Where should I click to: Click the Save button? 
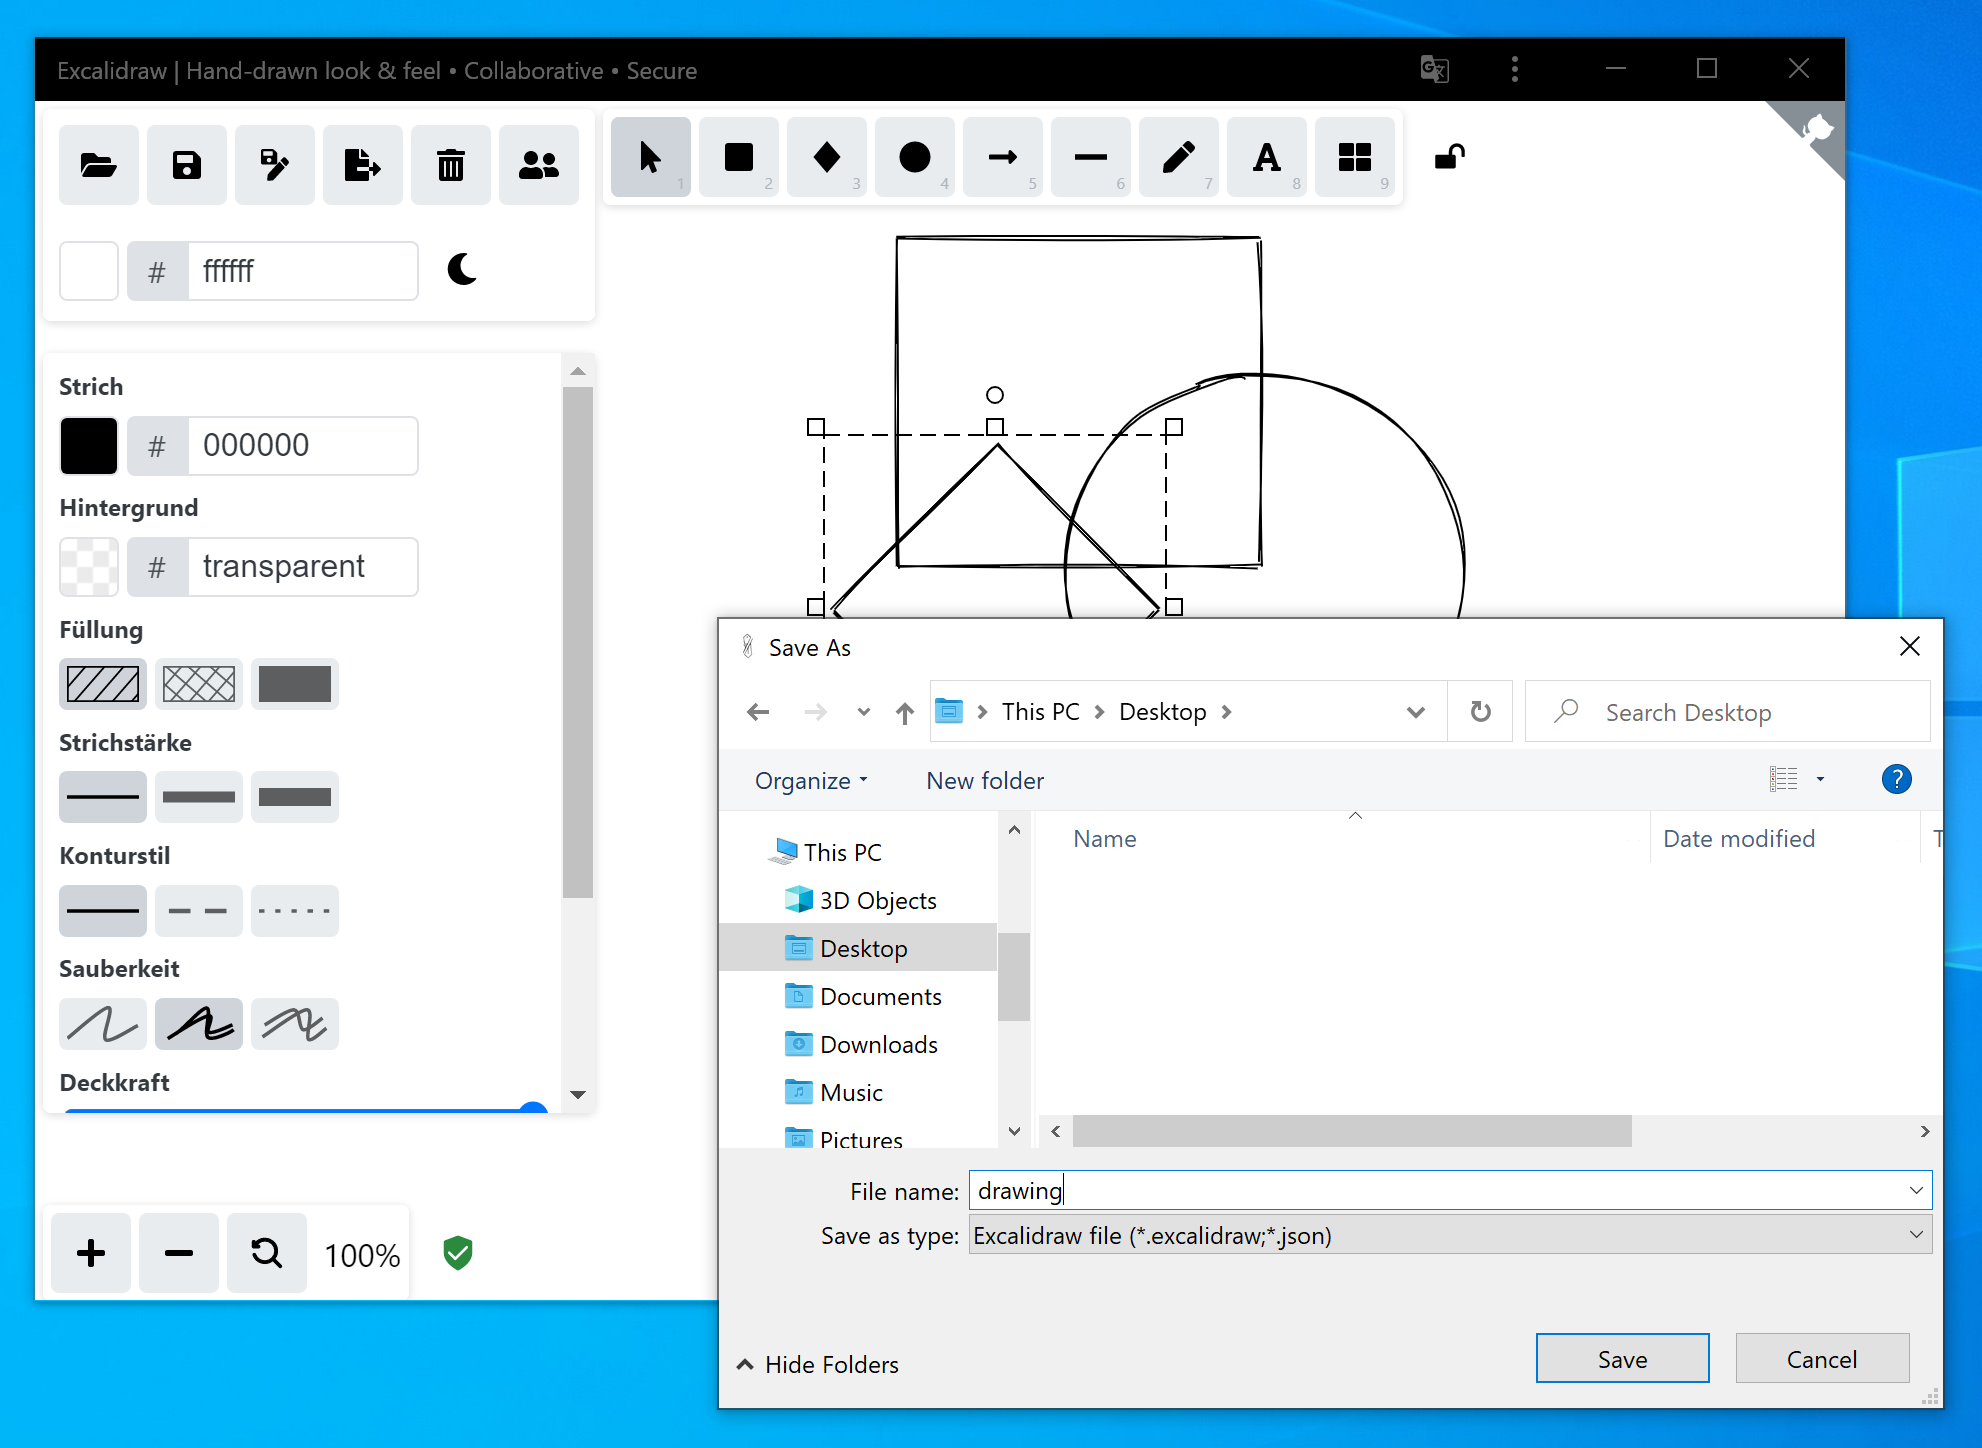(x=1621, y=1359)
